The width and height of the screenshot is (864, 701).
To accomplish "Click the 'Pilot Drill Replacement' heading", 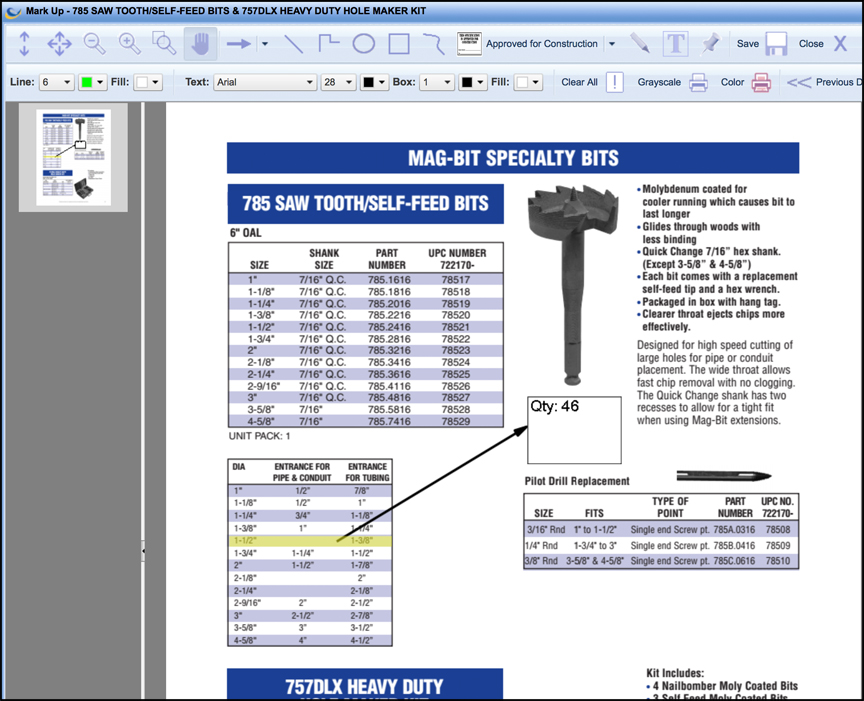I will click(x=577, y=481).
